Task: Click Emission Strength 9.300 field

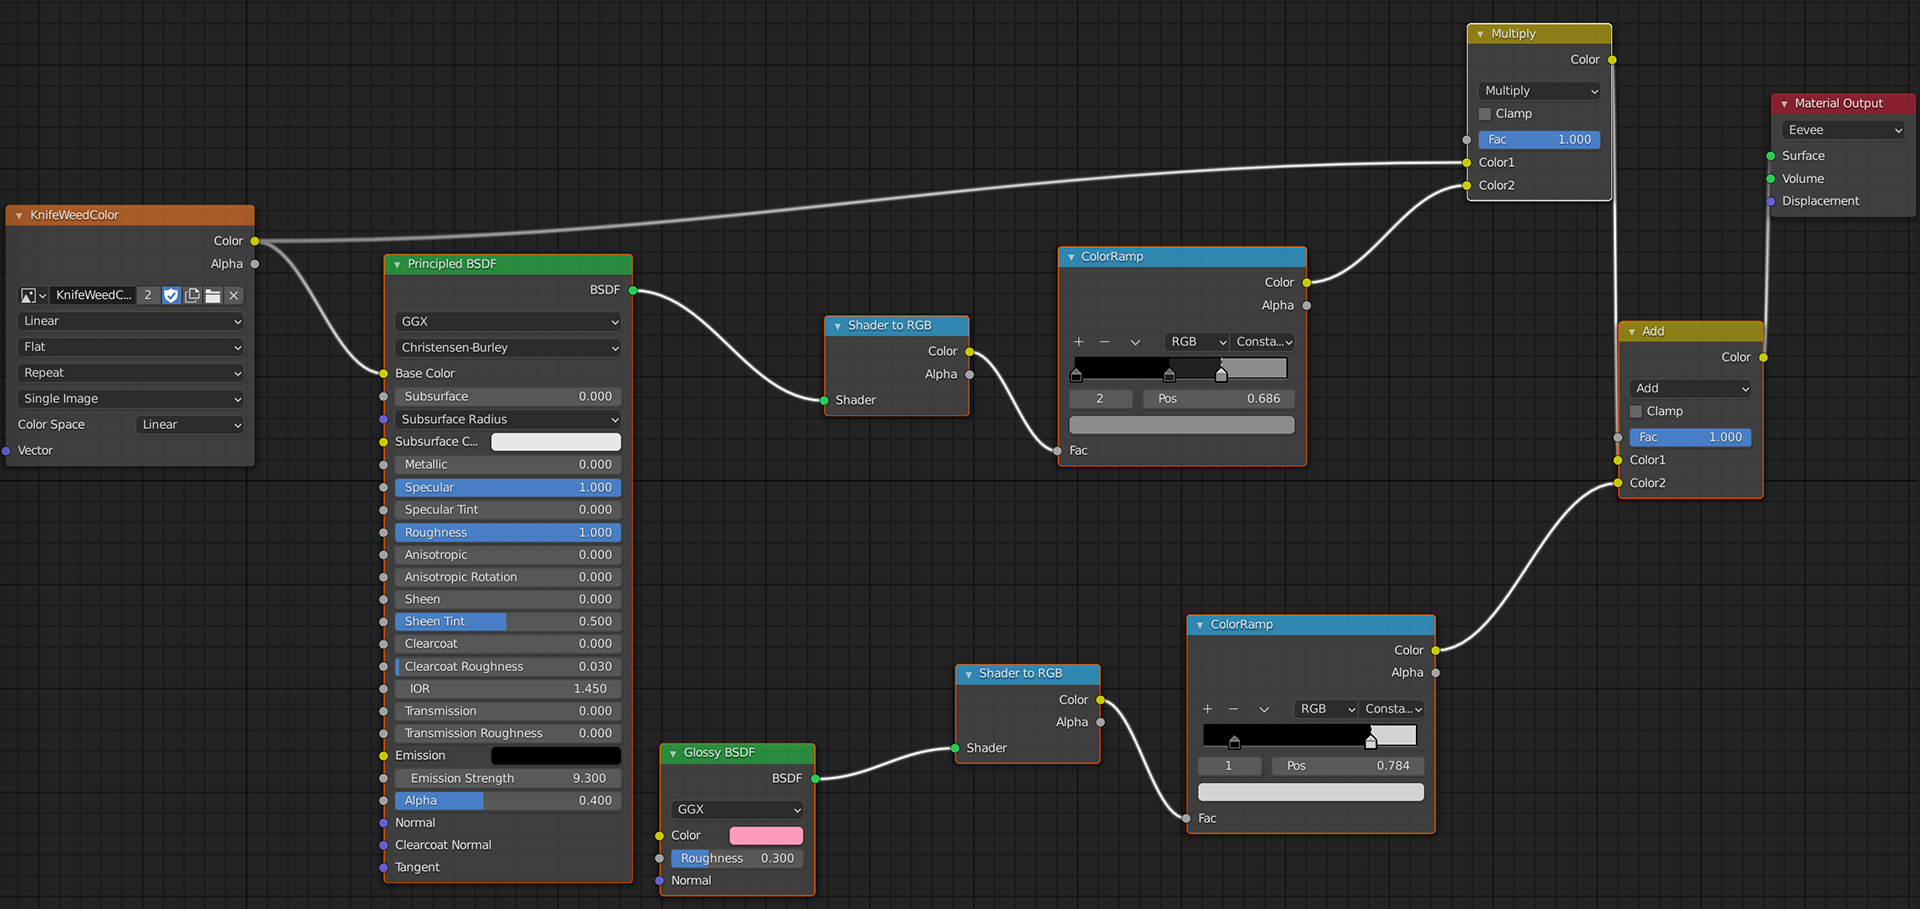Action: click(x=508, y=778)
